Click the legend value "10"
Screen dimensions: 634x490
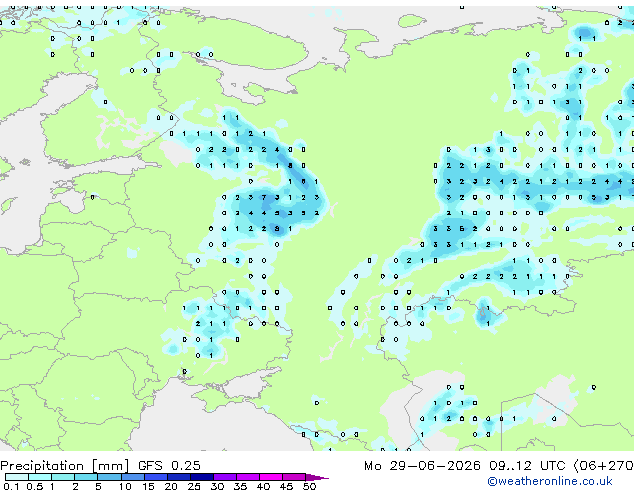click(125, 486)
